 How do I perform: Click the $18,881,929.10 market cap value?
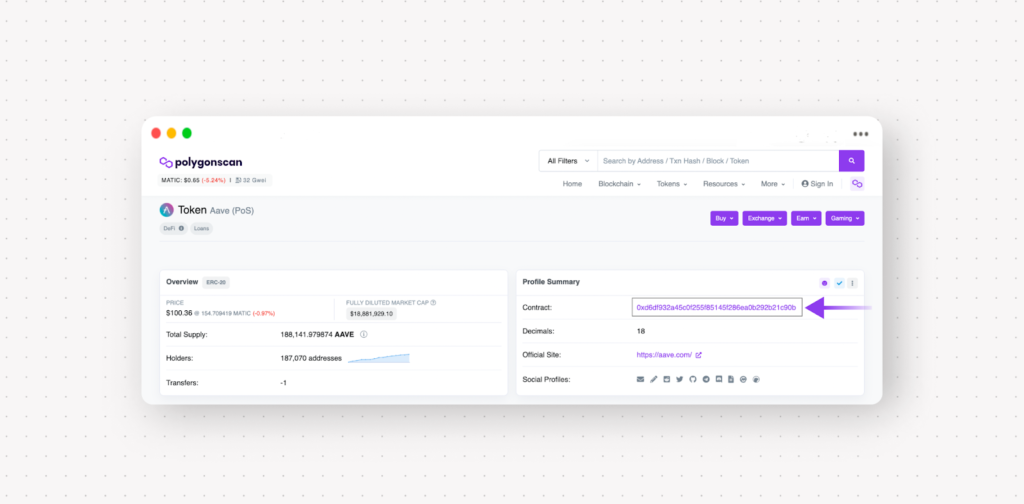tap(371, 314)
